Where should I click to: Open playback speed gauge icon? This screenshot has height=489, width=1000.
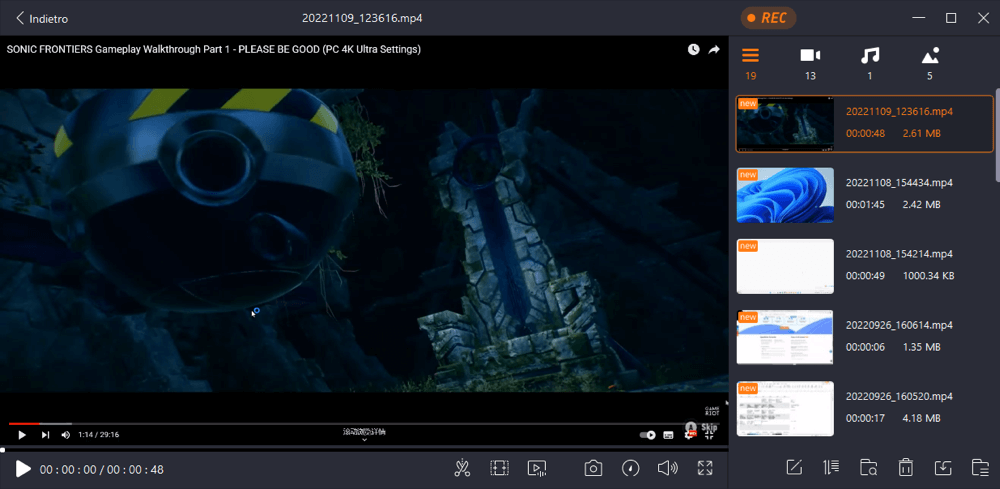[631, 469]
